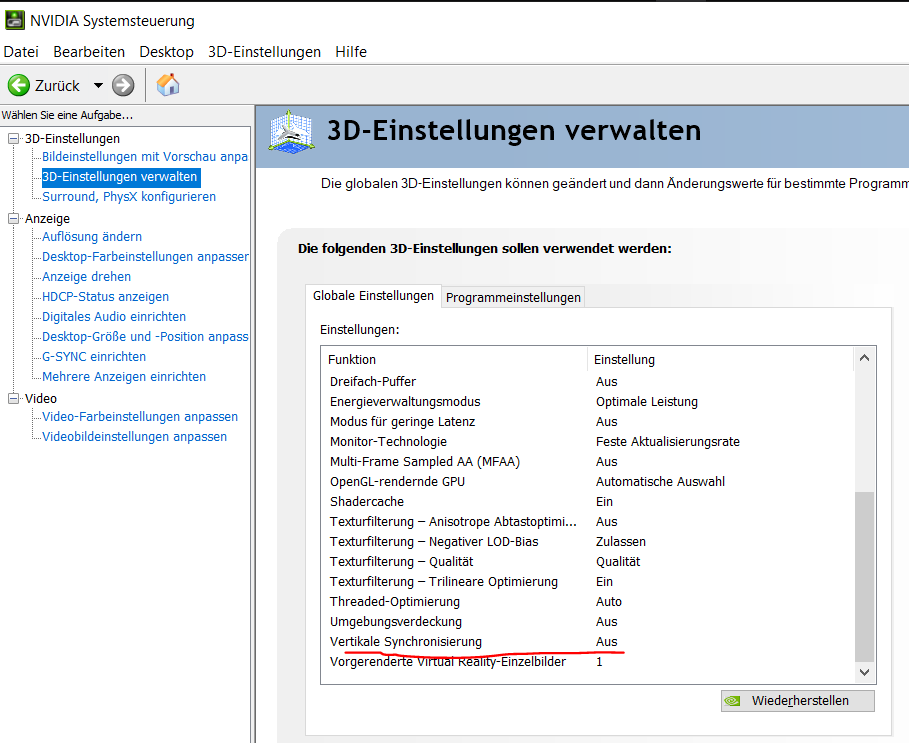Click the Zulassen setting value
The width and height of the screenshot is (909, 743).
(620, 541)
